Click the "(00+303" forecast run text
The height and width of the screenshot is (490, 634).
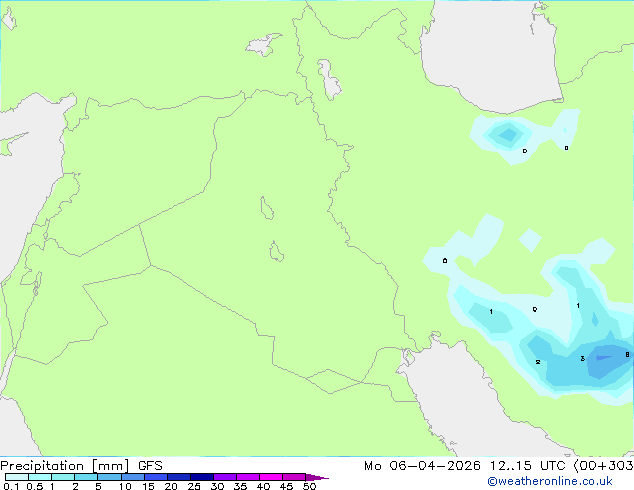[603, 466]
